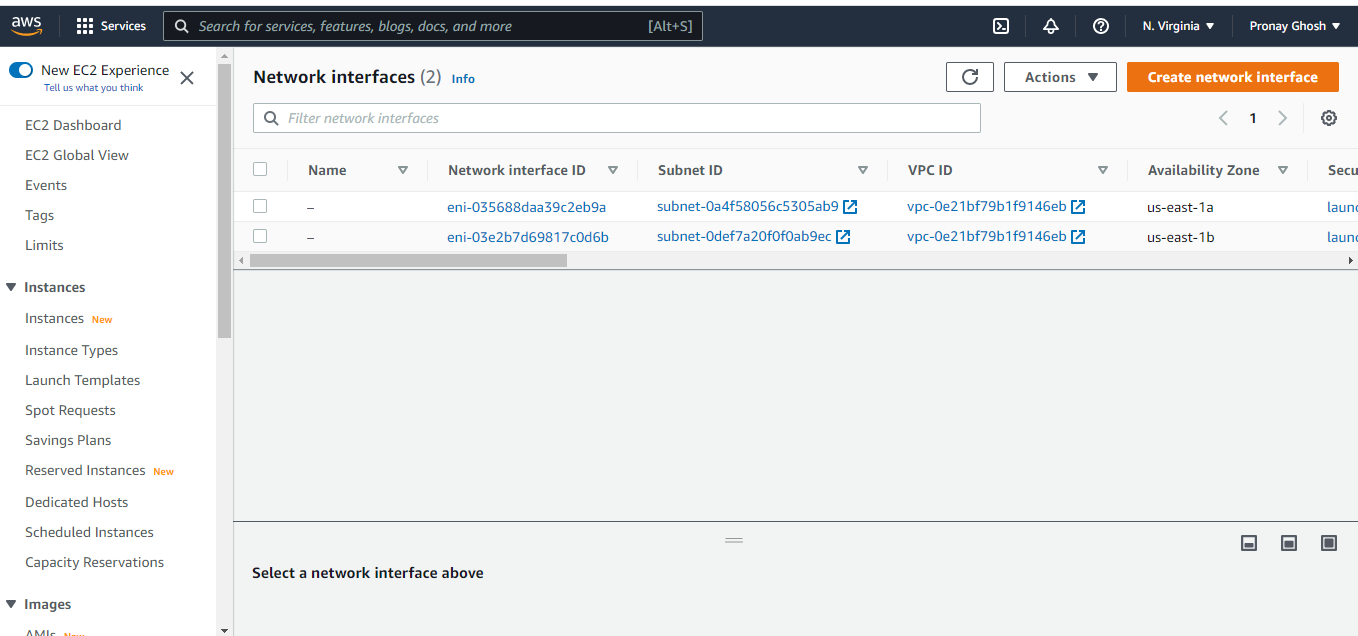Open external link icon for subnet-0a4f58056c5305ab9
1358x636 pixels.
pyautogui.click(x=850, y=207)
